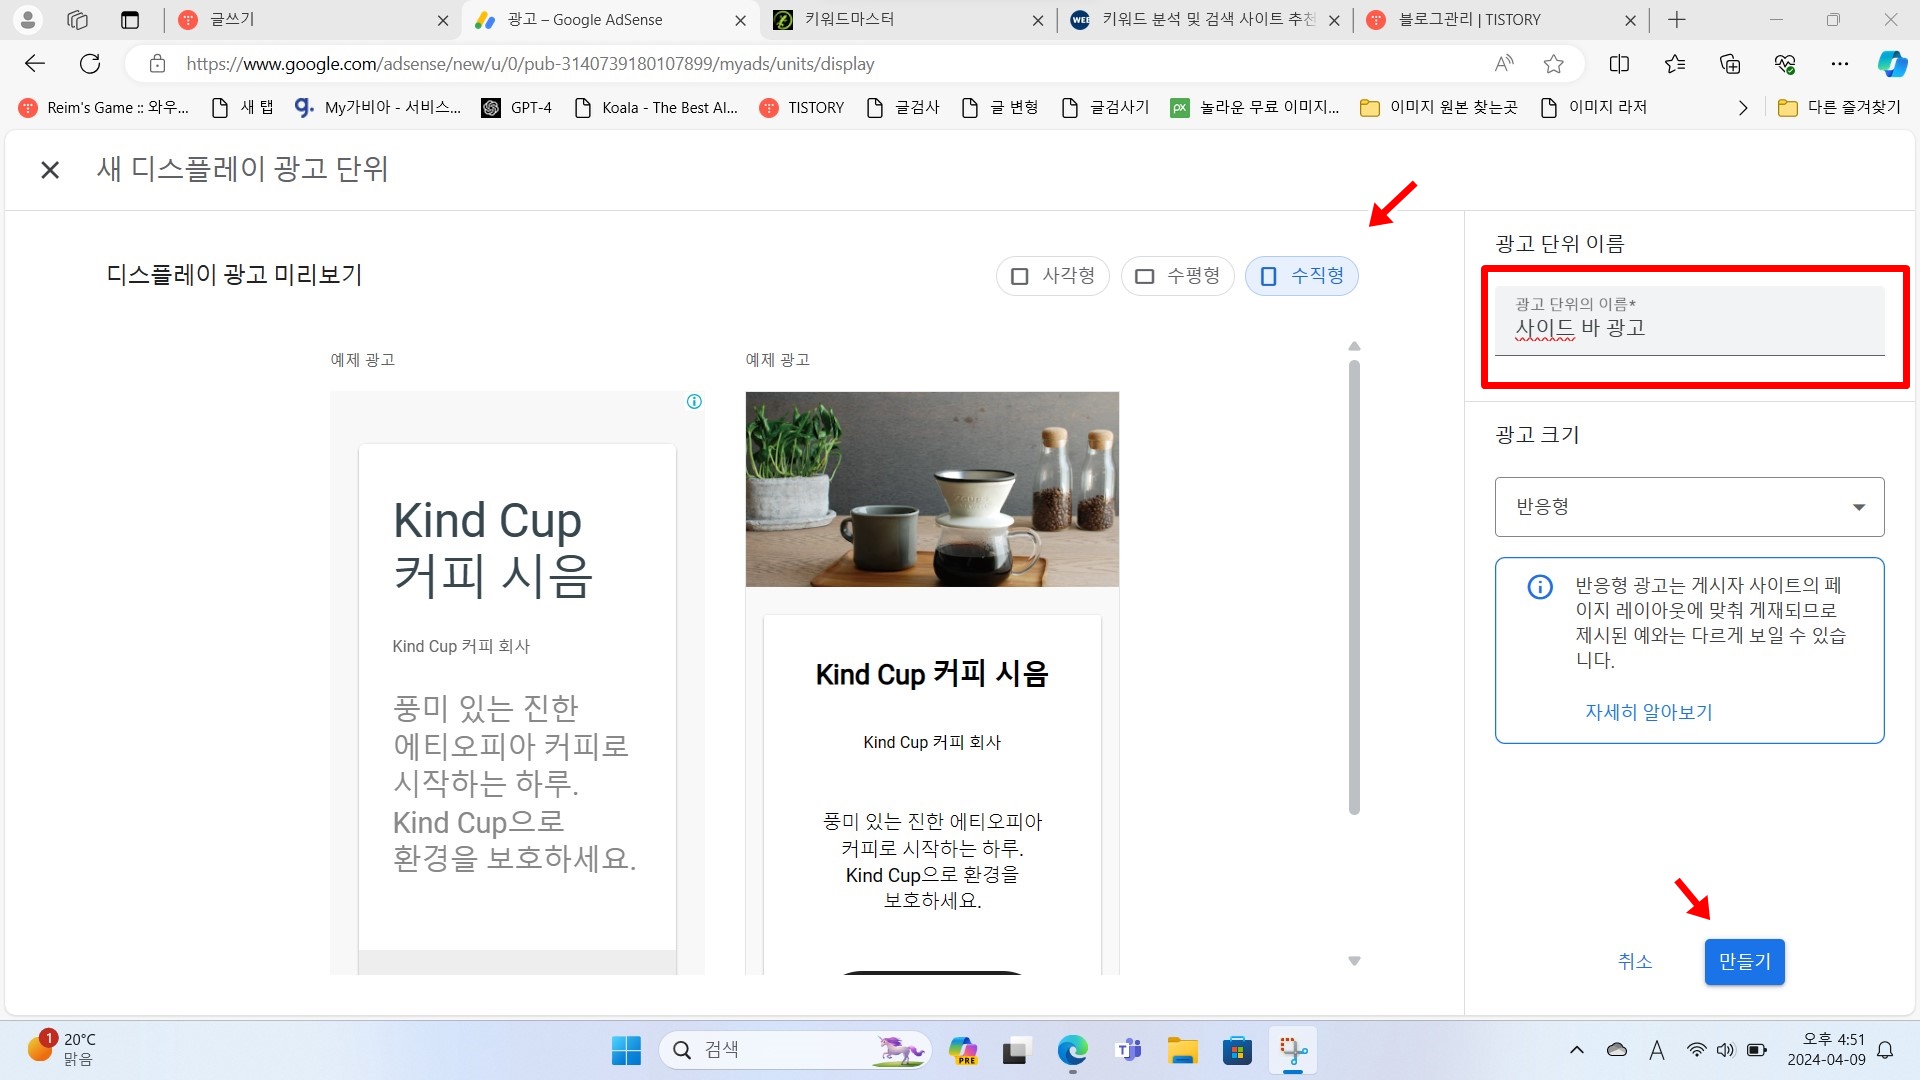
Task: Open Microsoft Store from taskbar
Action: [1237, 1051]
